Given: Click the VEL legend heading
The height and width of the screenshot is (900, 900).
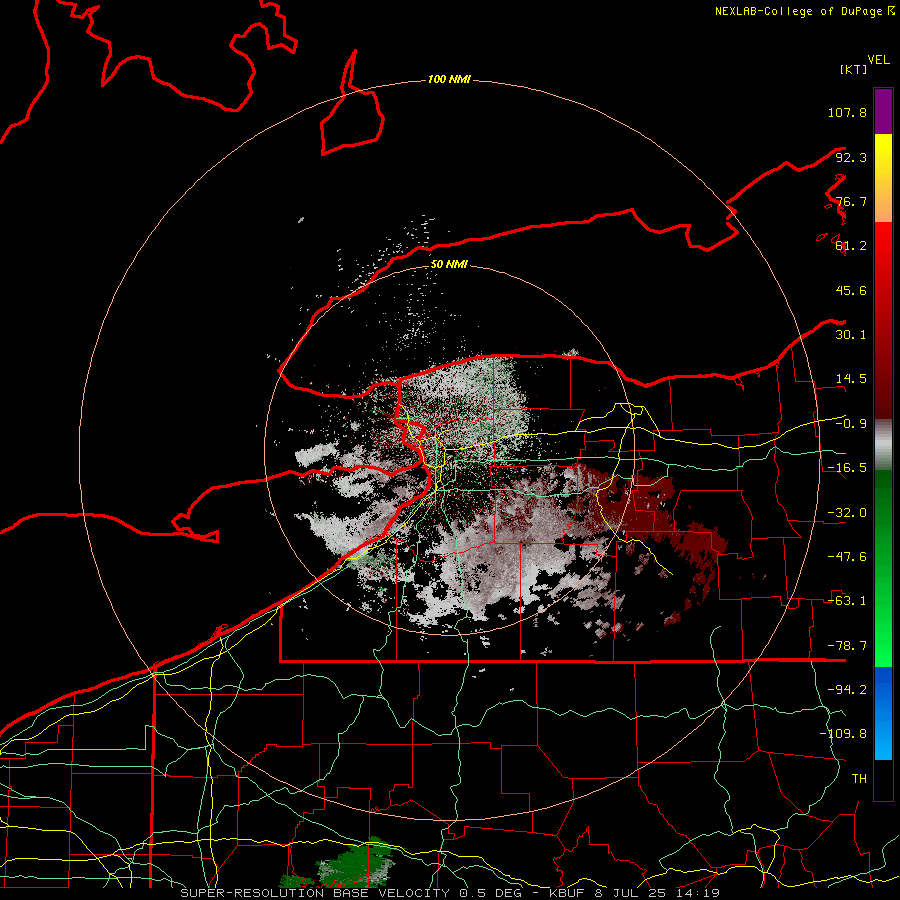Looking at the screenshot, I should [x=878, y=60].
